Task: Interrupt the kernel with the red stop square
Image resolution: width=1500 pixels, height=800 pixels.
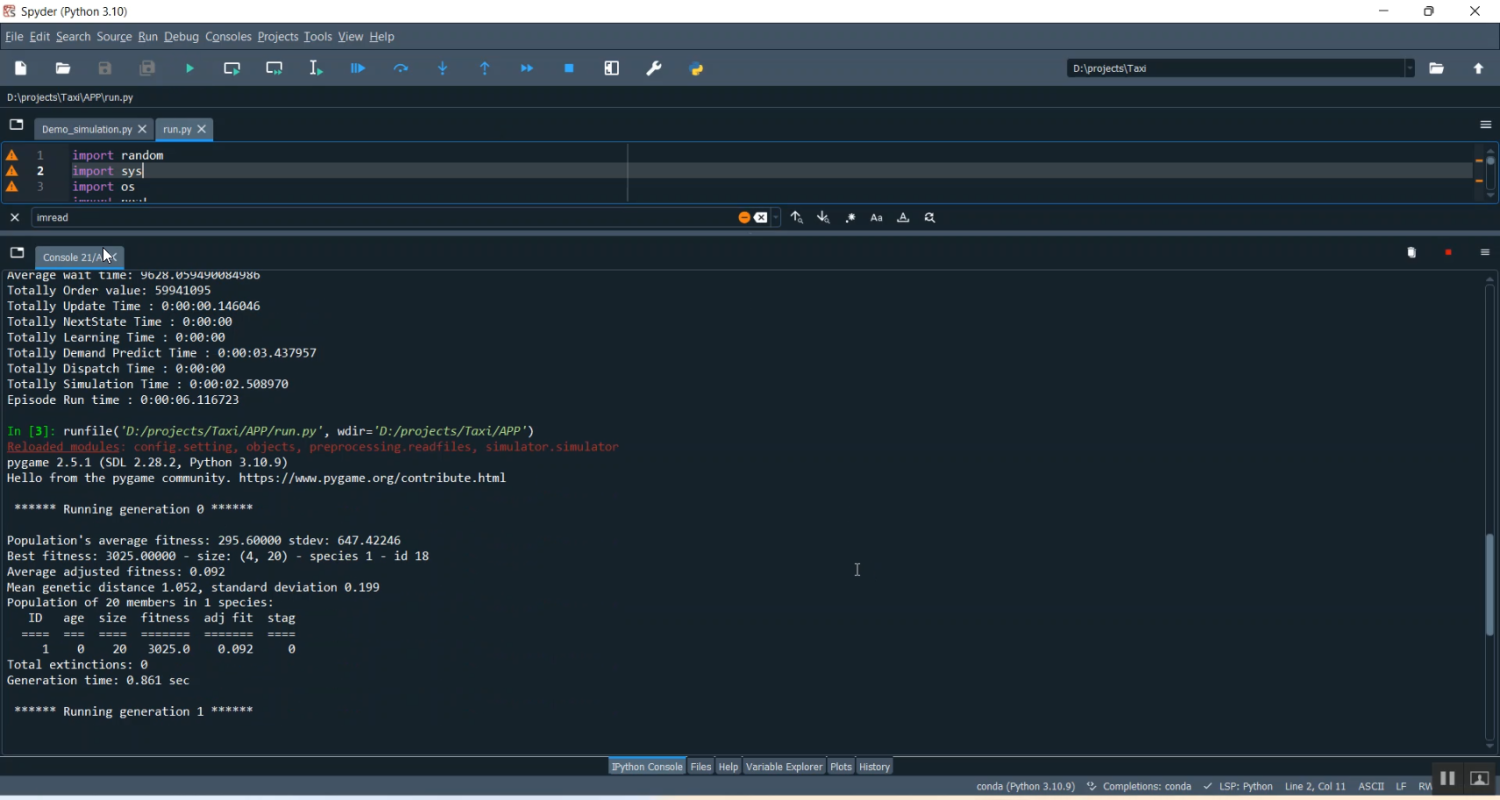Action: [1448, 253]
